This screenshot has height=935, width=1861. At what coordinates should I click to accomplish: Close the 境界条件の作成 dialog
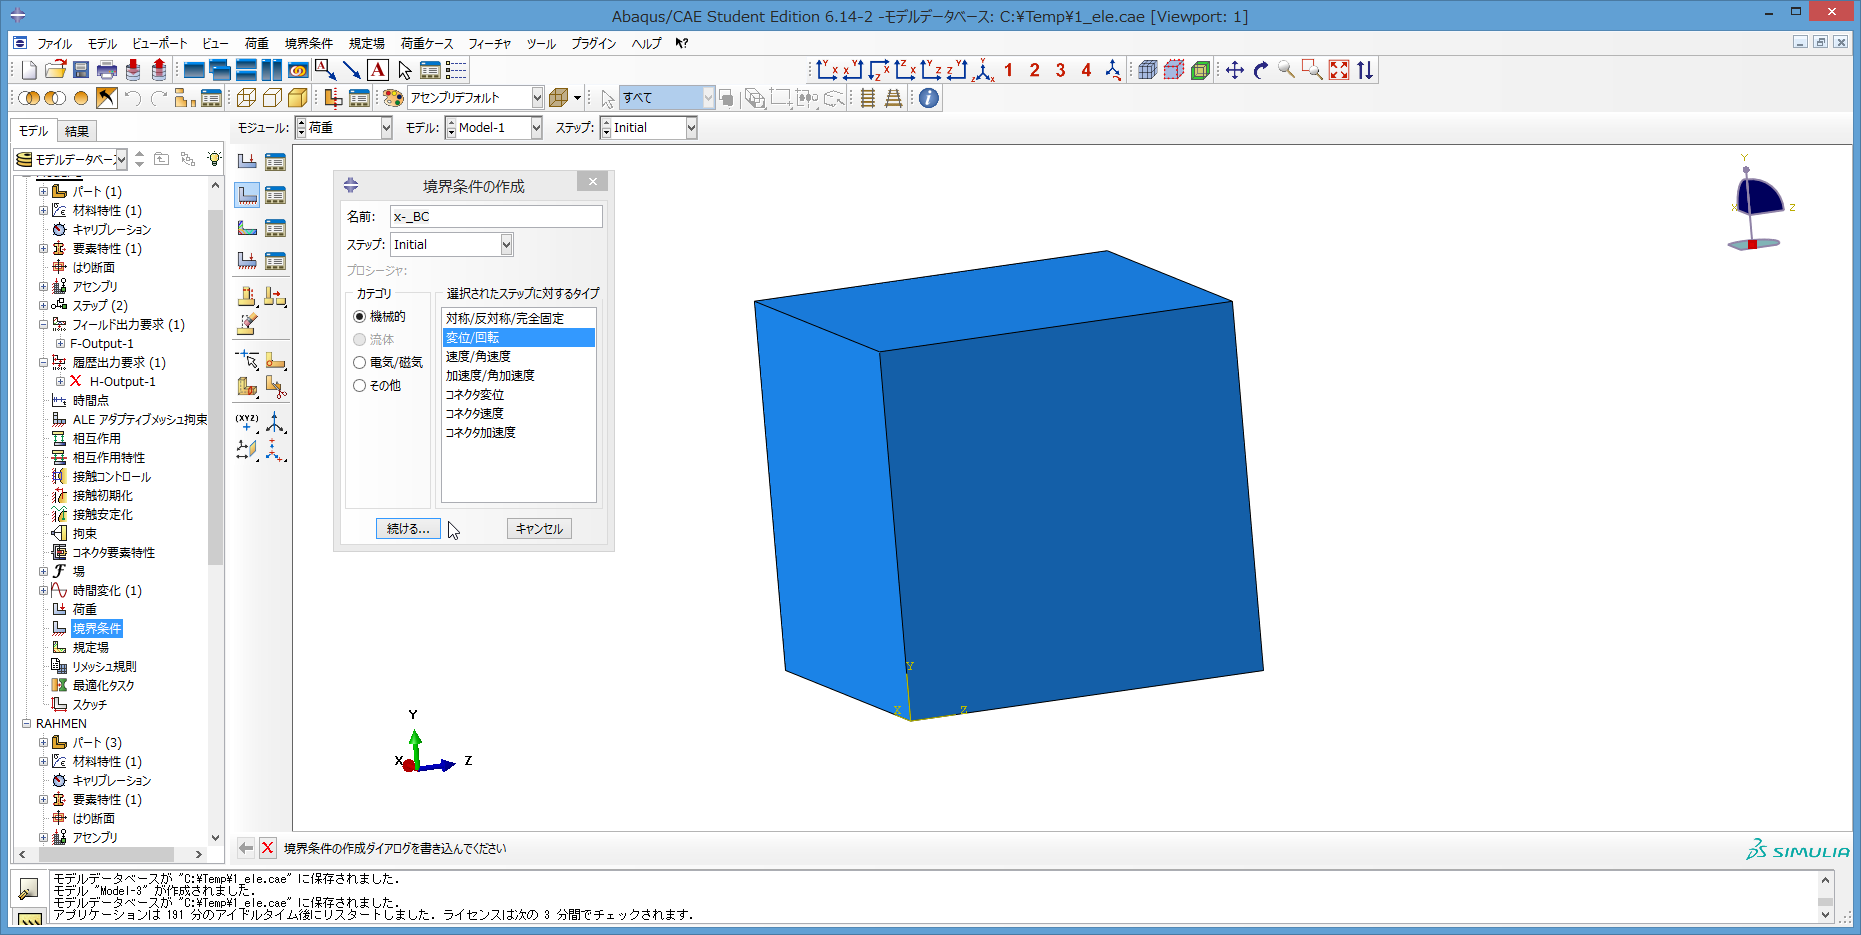[592, 181]
